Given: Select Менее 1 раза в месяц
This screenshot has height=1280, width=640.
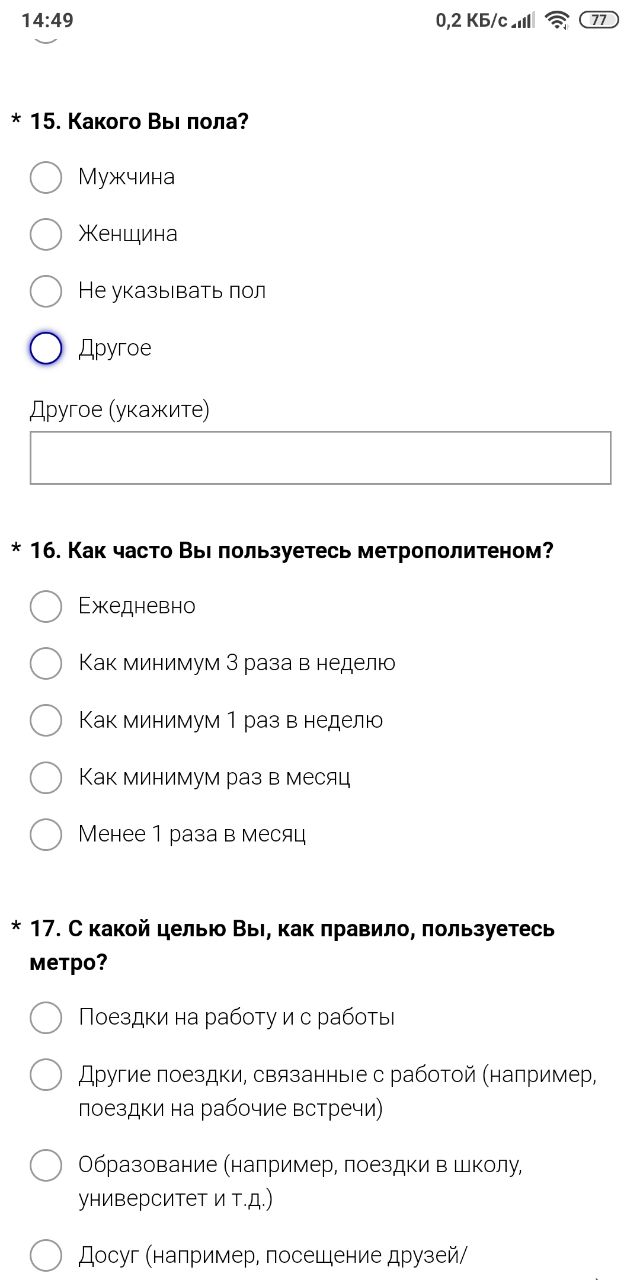Looking at the screenshot, I should point(46,834).
